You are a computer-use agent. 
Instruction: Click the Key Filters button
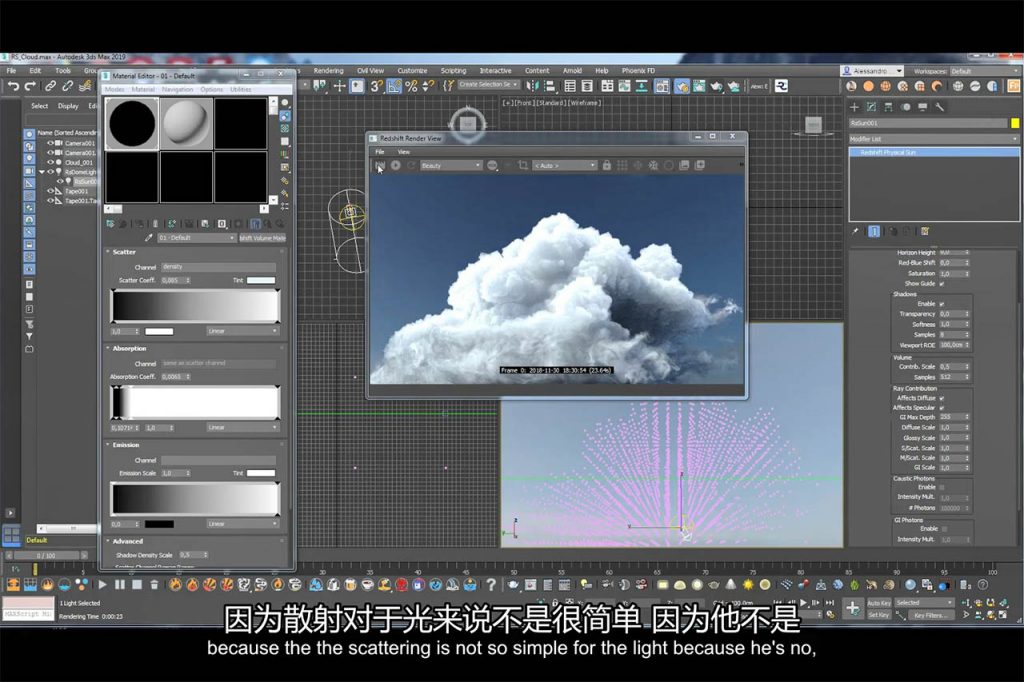coord(929,615)
